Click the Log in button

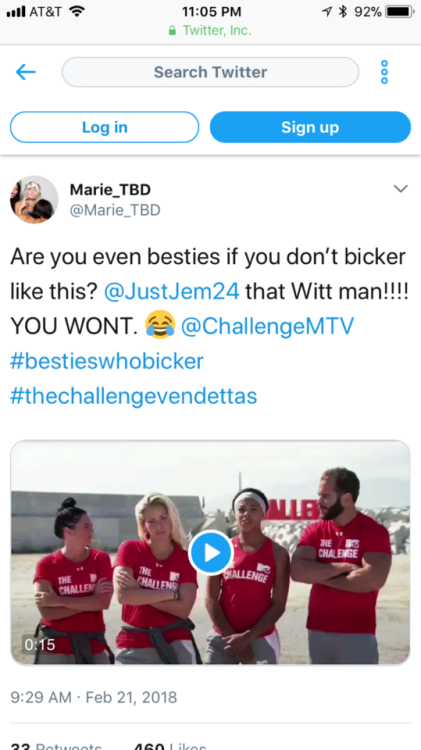point(105,127)
